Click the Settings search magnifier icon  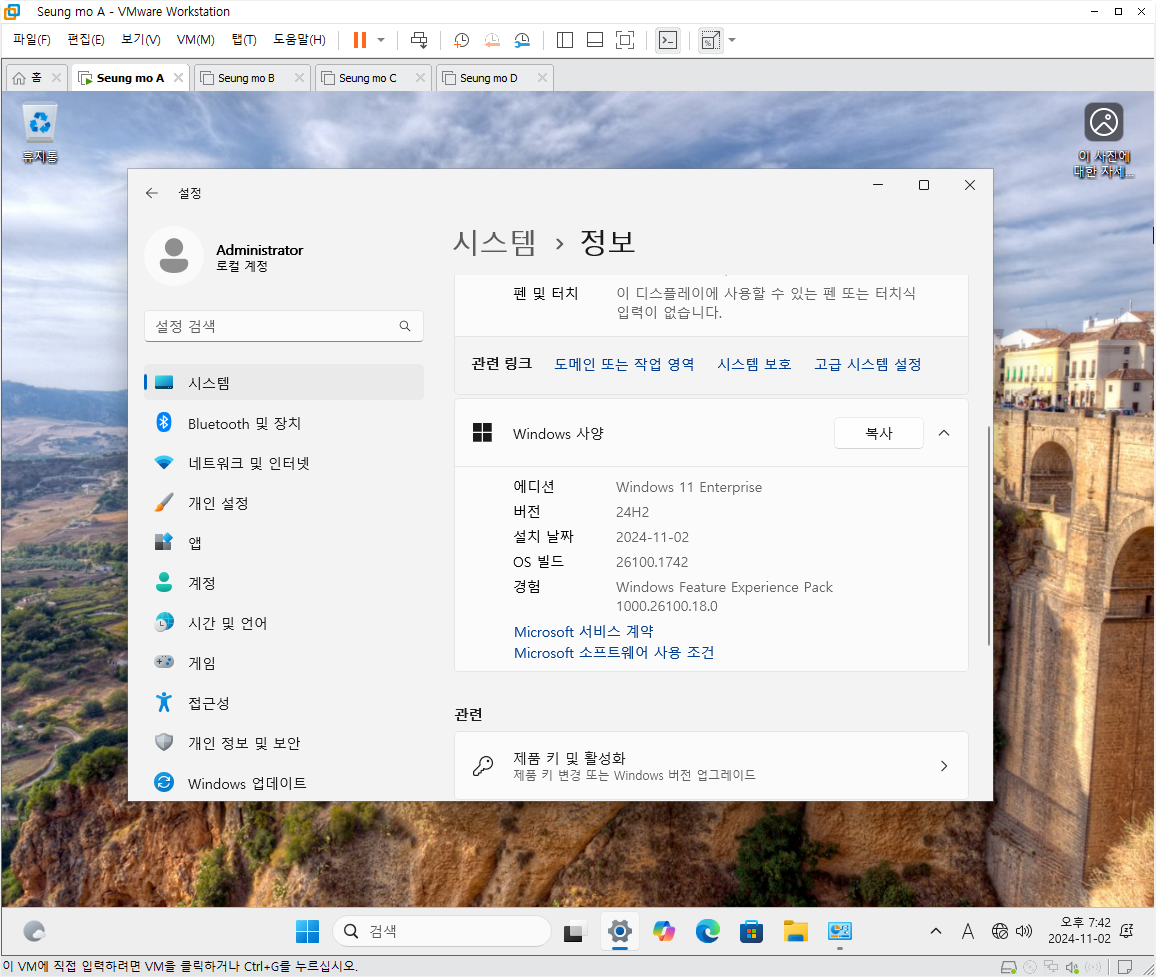(405, 326)
